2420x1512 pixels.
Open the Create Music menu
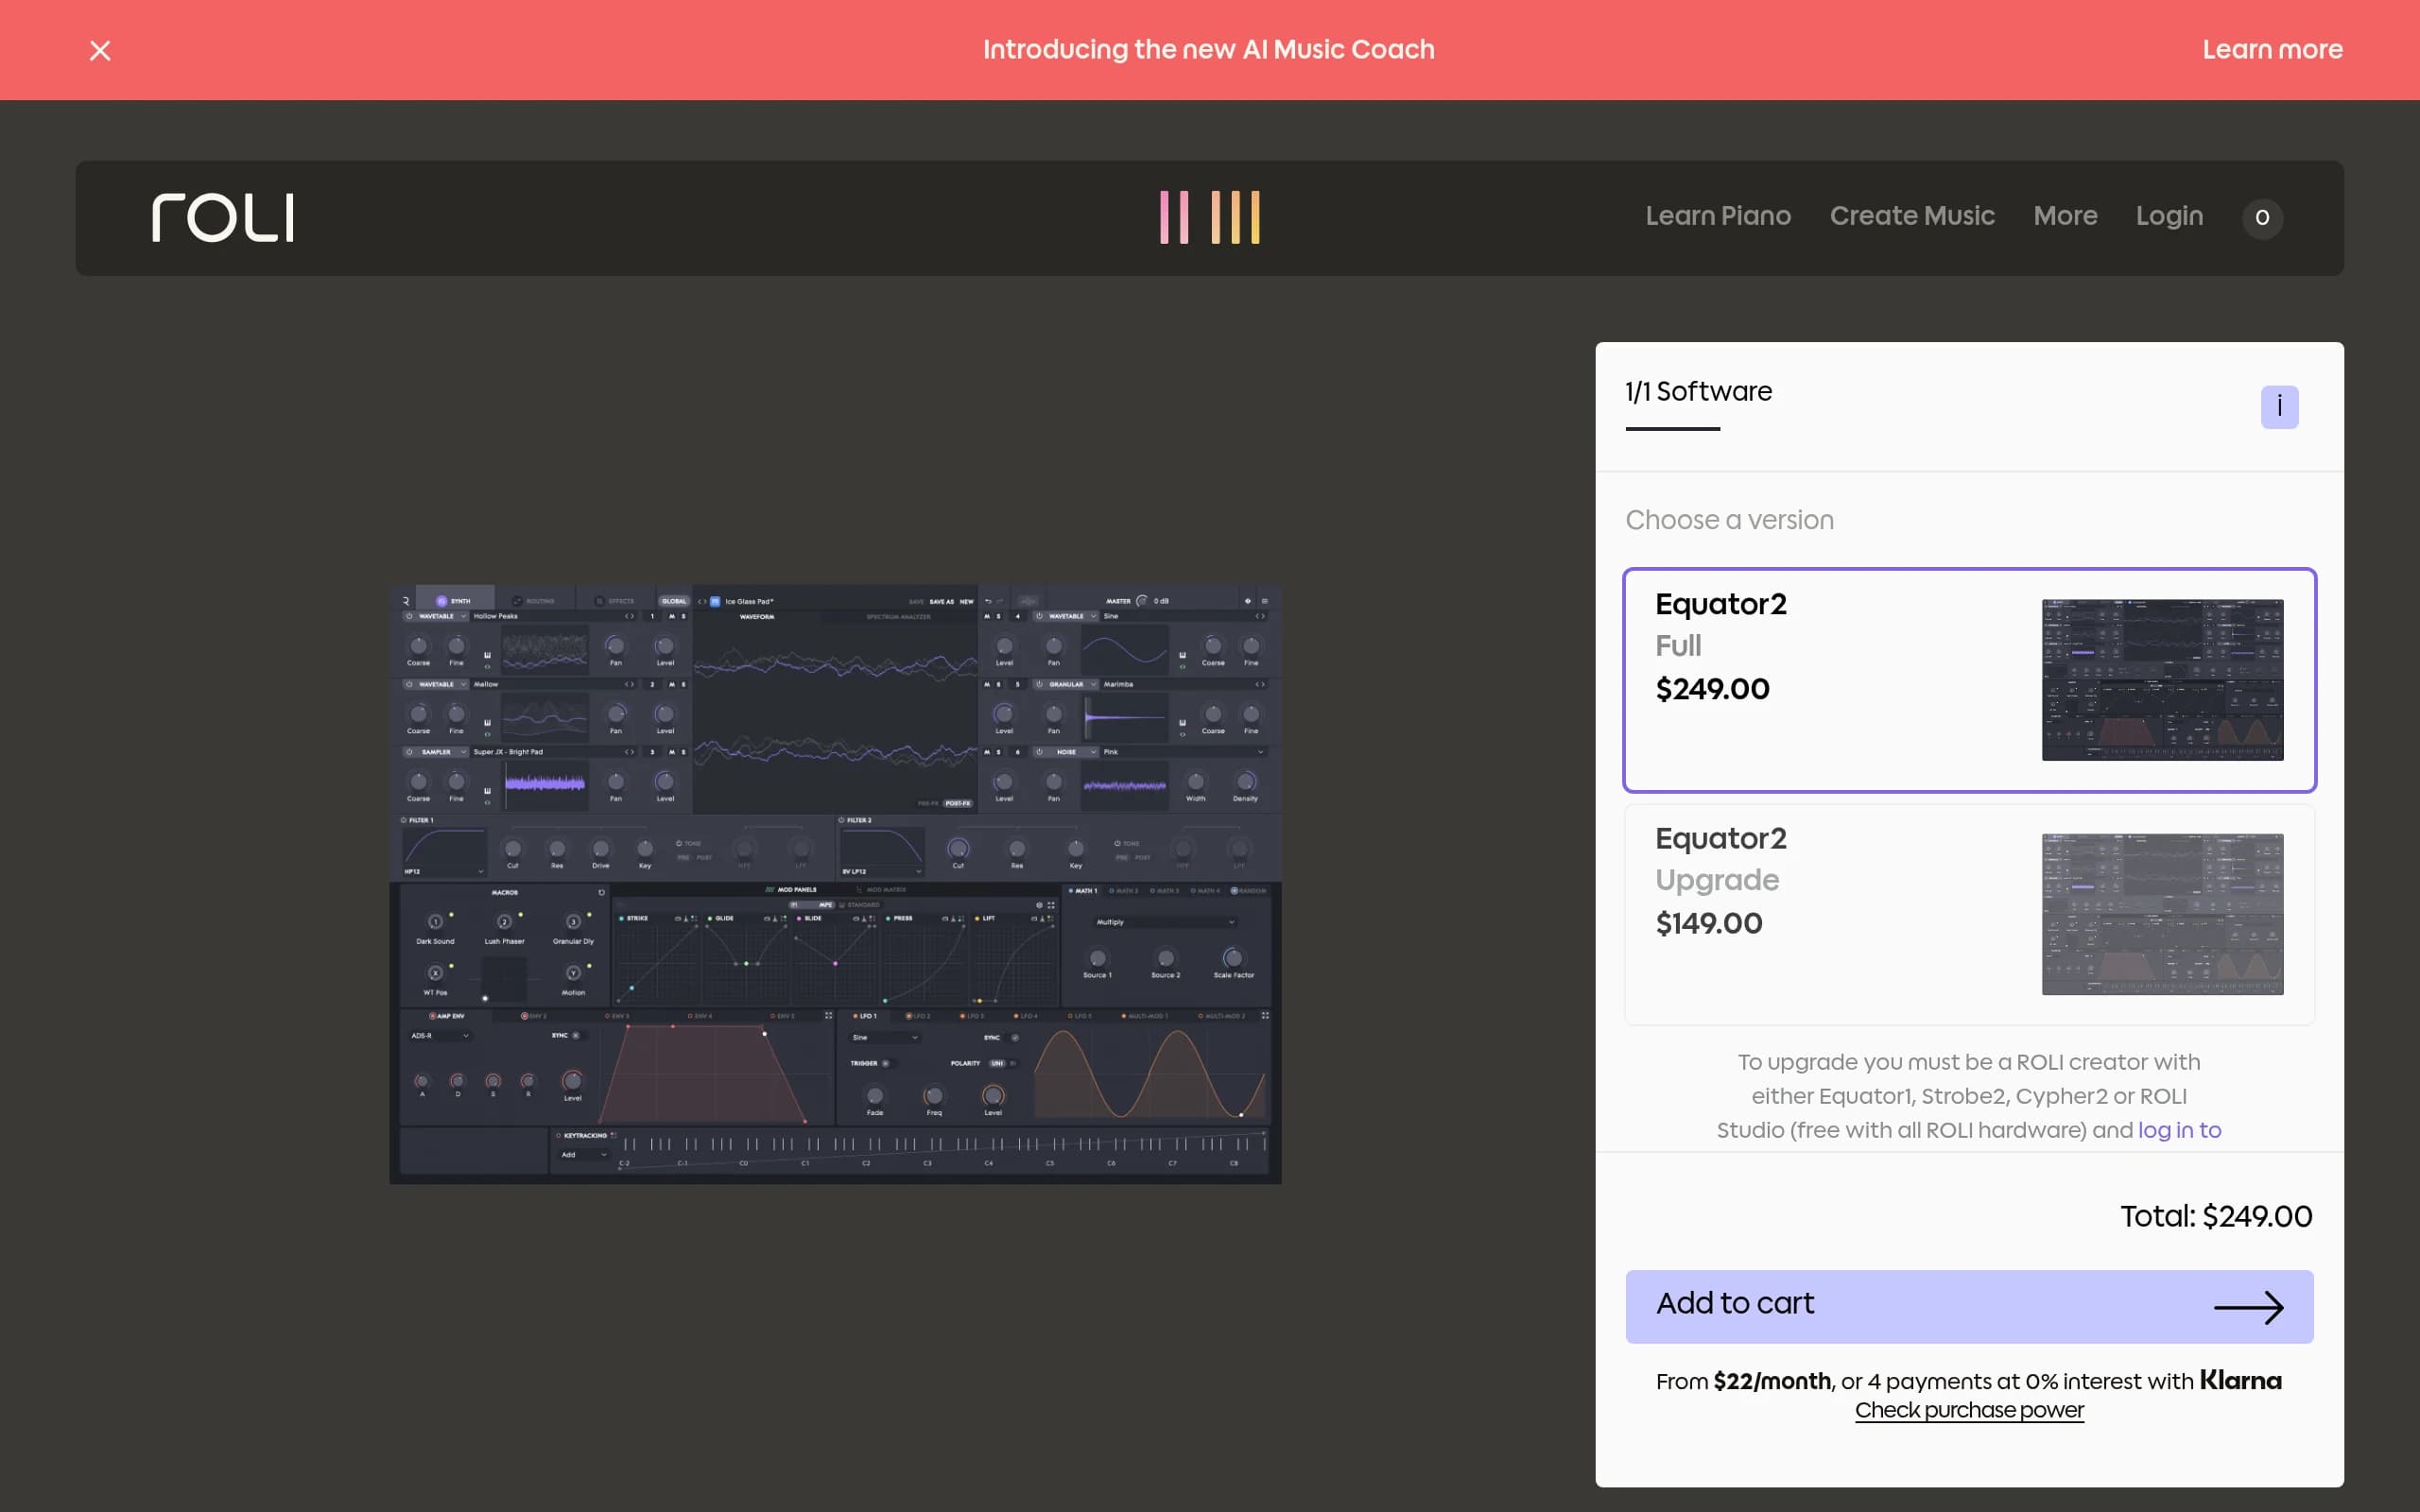pos(1911,216)
